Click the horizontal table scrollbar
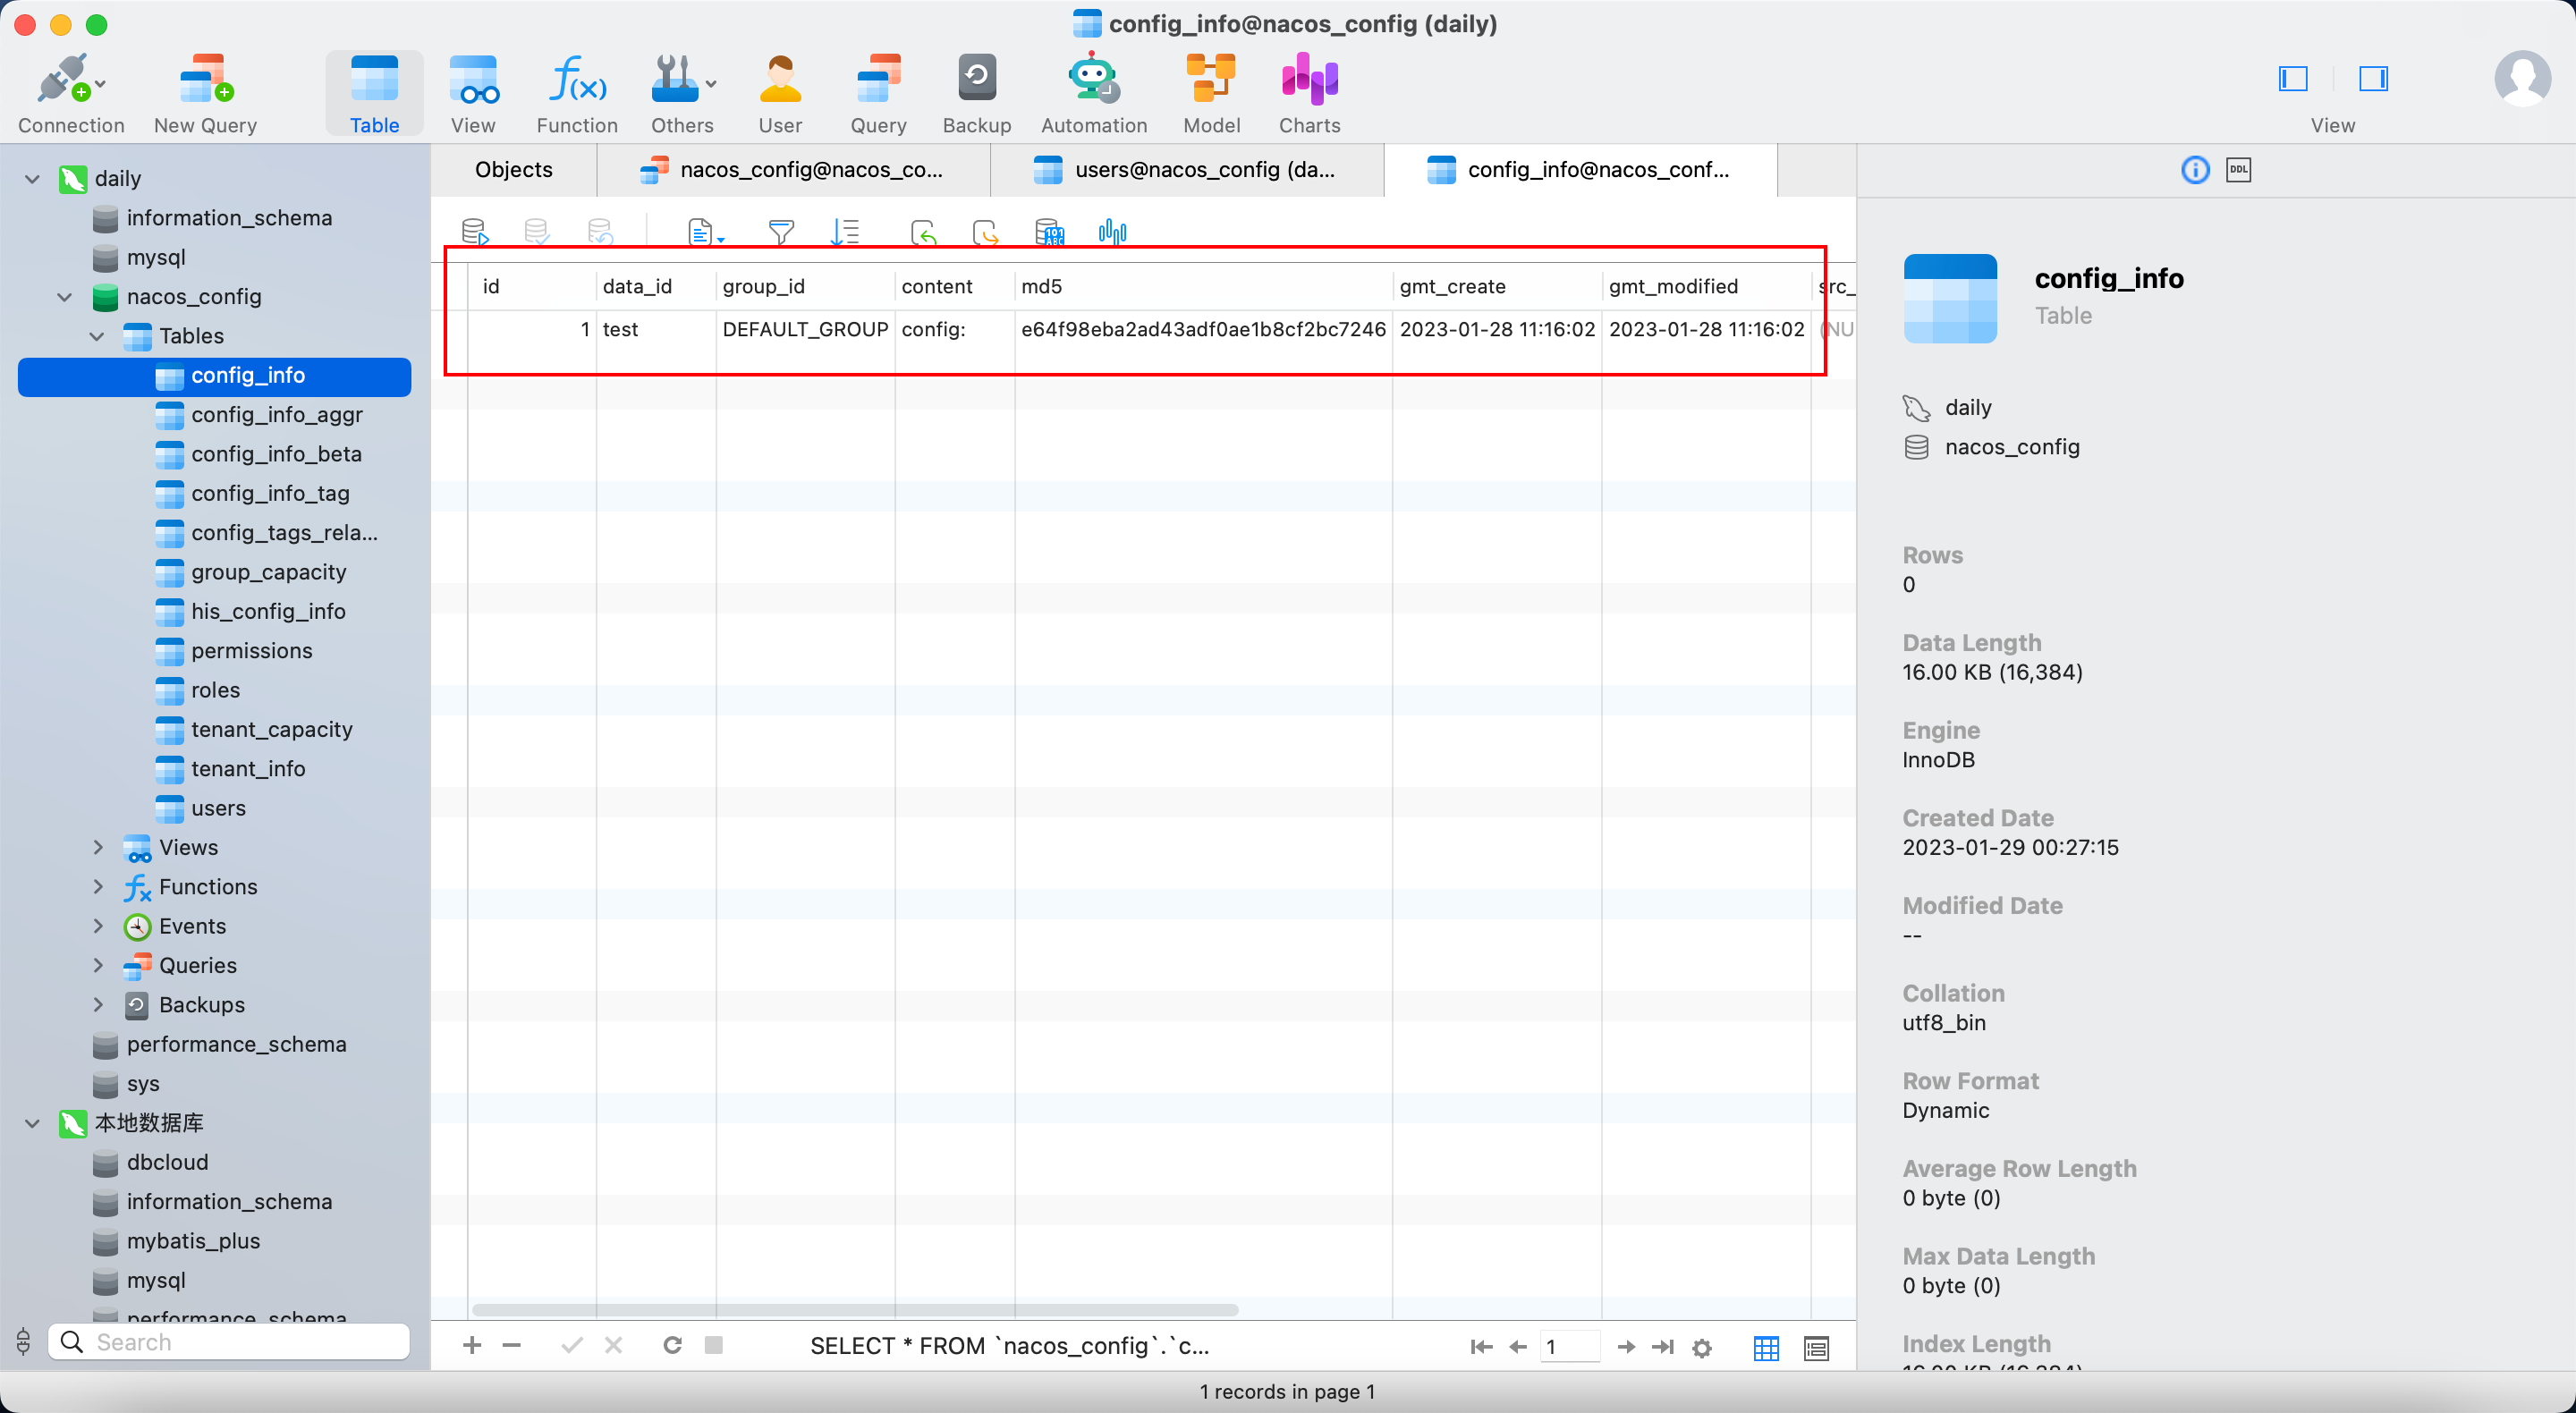2576x1413 pixels. (x=855, y=1310)
